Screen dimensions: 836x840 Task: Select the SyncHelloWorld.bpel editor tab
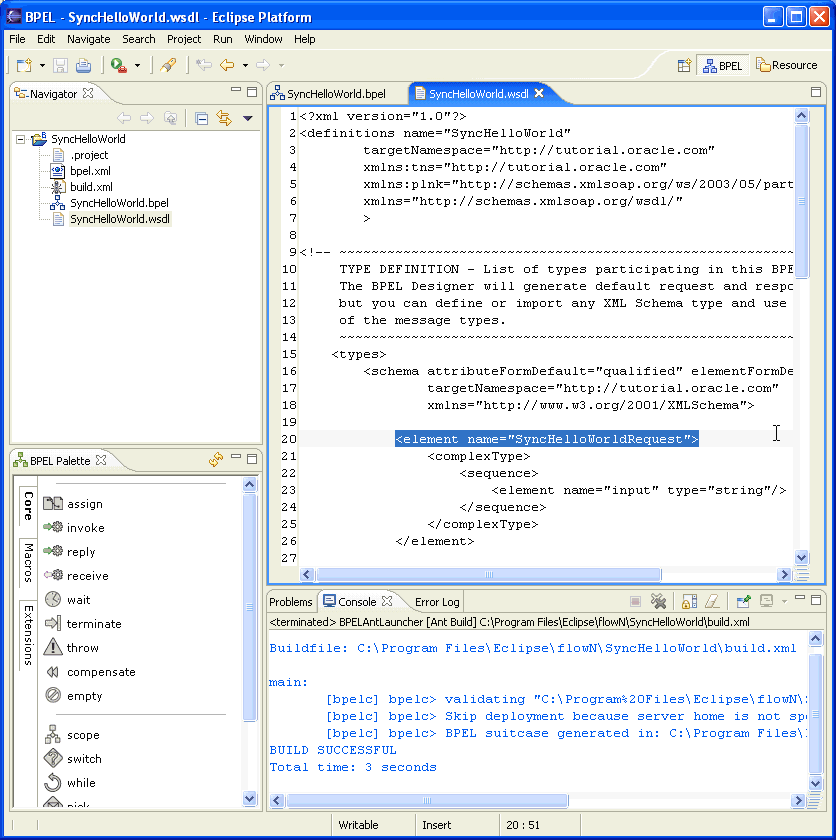pos(328,94)
